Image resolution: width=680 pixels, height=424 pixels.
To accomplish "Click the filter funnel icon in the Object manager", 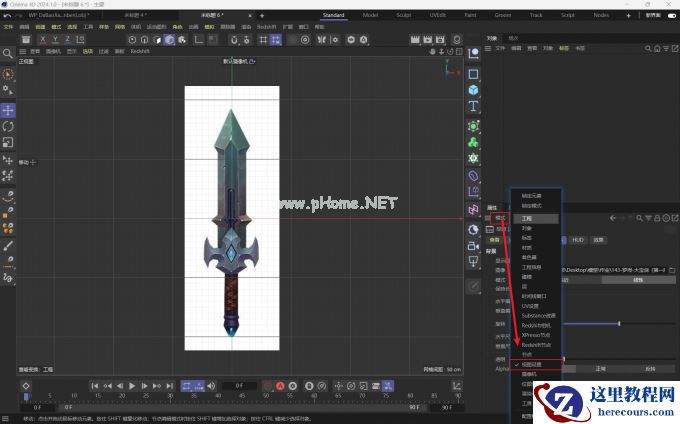I will 666,49.
